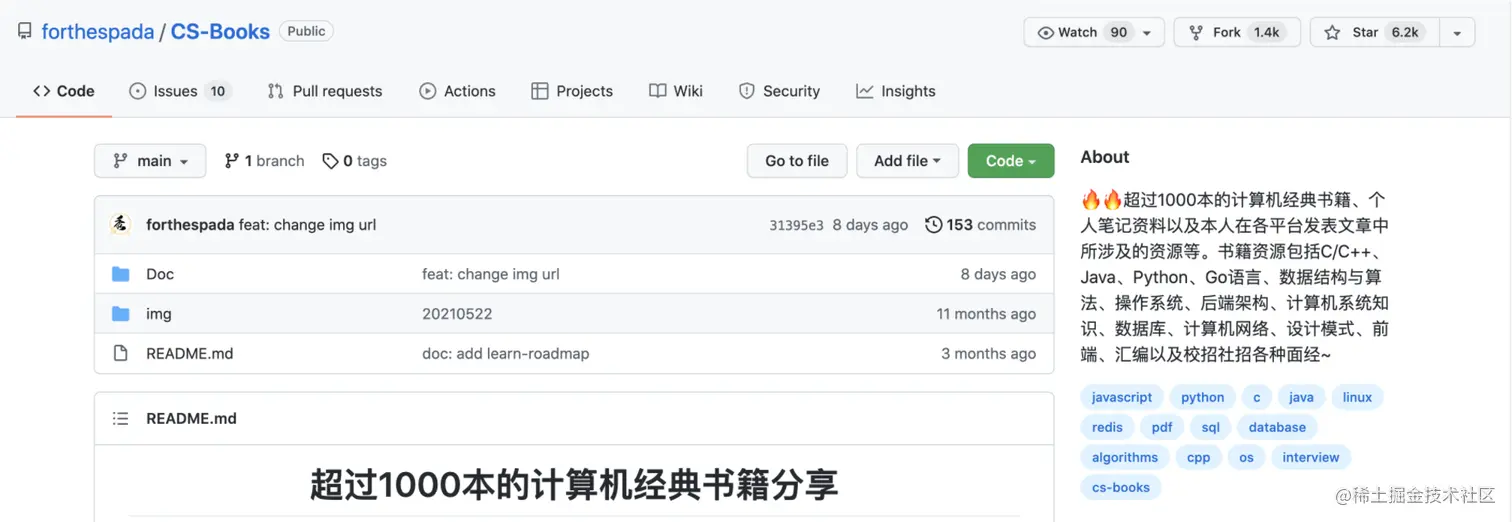The image size is (1512, 522).
Task: Open the Insights tab
Action: click(896, 91)
